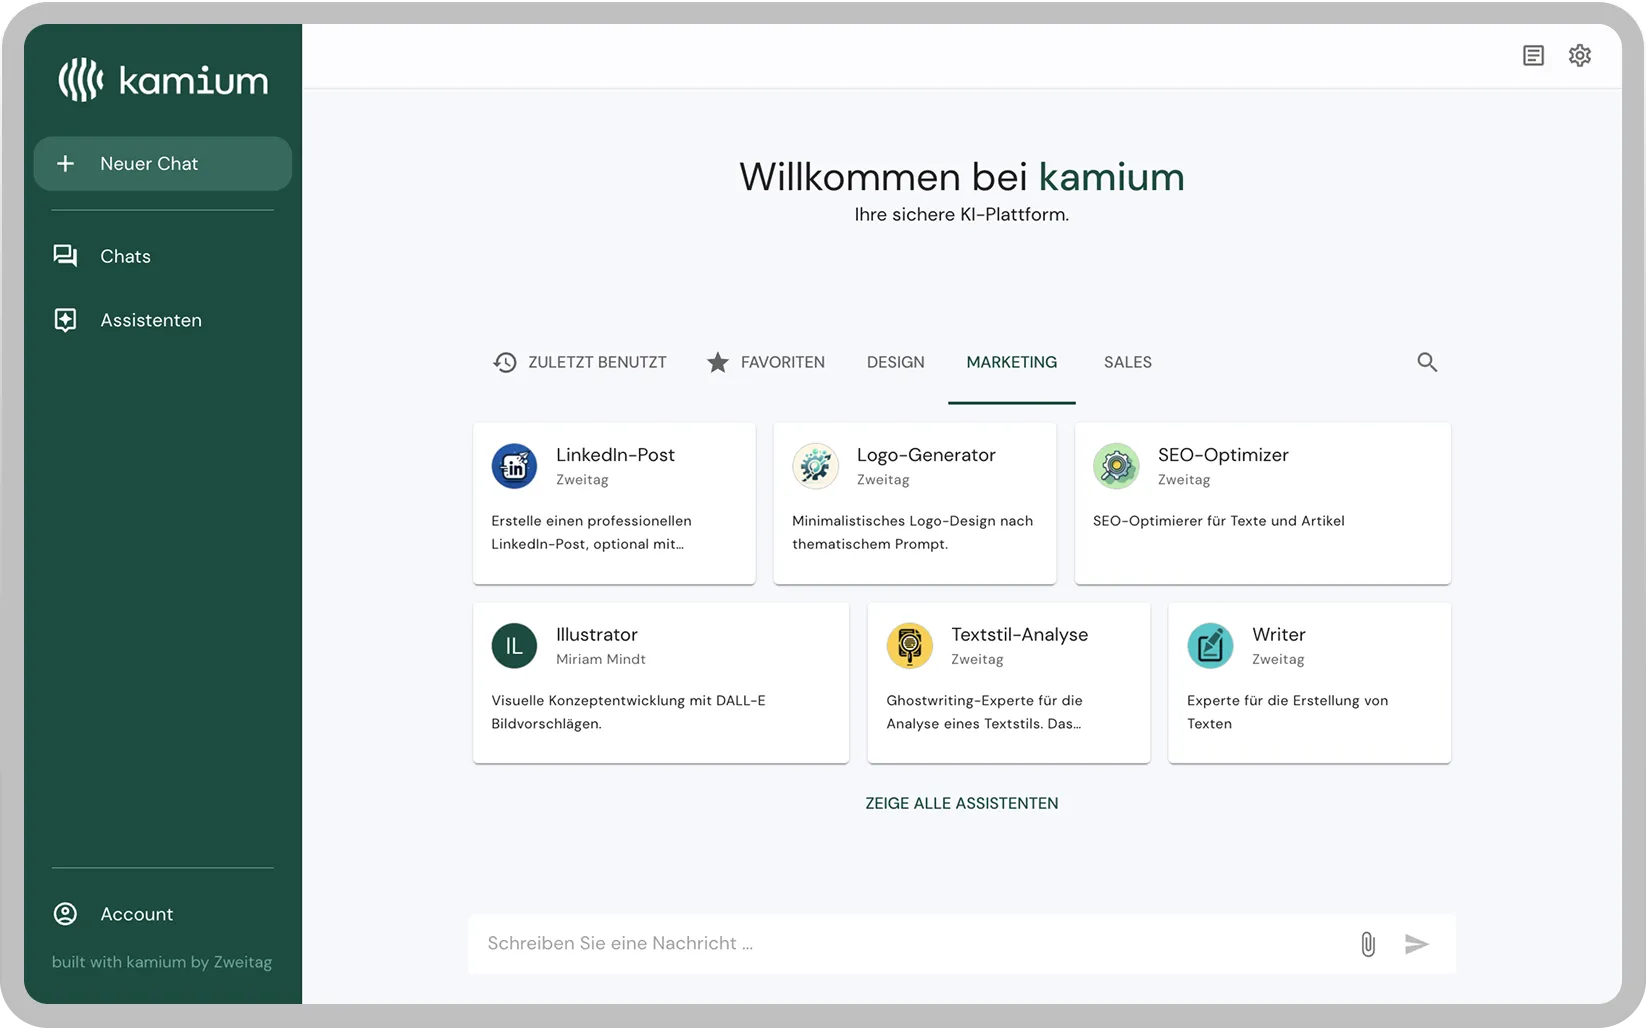Image resolution: width=1646 pixels, height=1028 pixels.
Task: Open Chats via its speech bubble icon
Action: click(x=65, y=256)
